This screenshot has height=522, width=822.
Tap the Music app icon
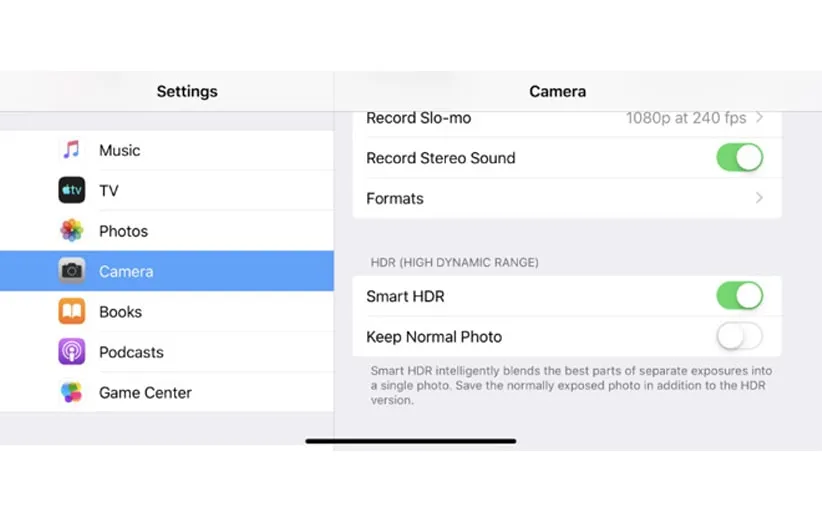[71, 150]
